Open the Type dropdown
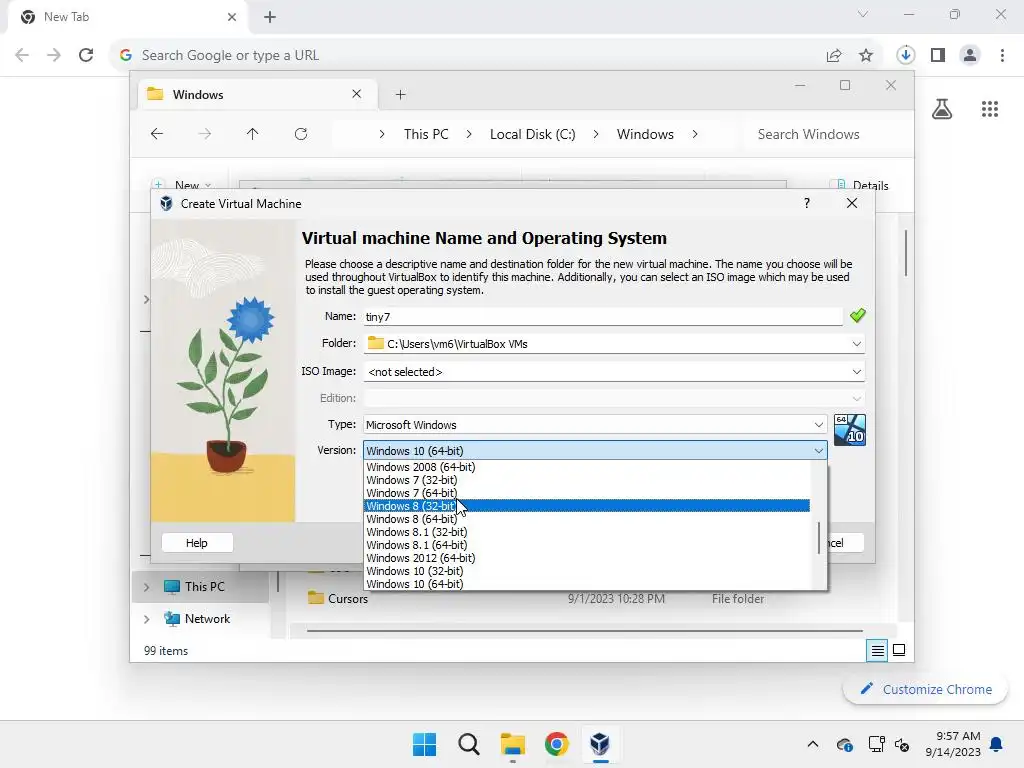1024x768 pixels. pos(818,424)
